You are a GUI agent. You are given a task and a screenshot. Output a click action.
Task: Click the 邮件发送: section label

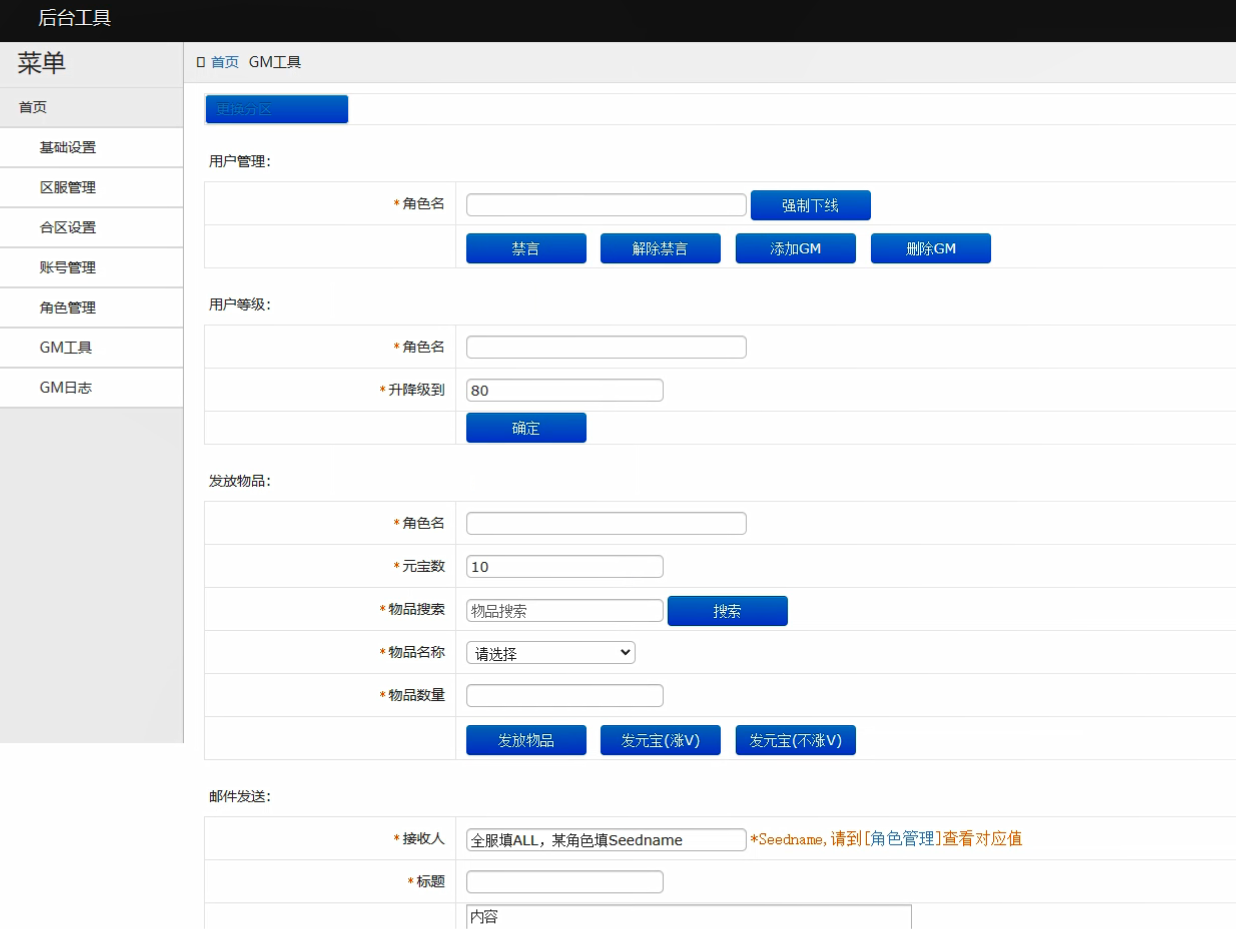coord(240,797)
